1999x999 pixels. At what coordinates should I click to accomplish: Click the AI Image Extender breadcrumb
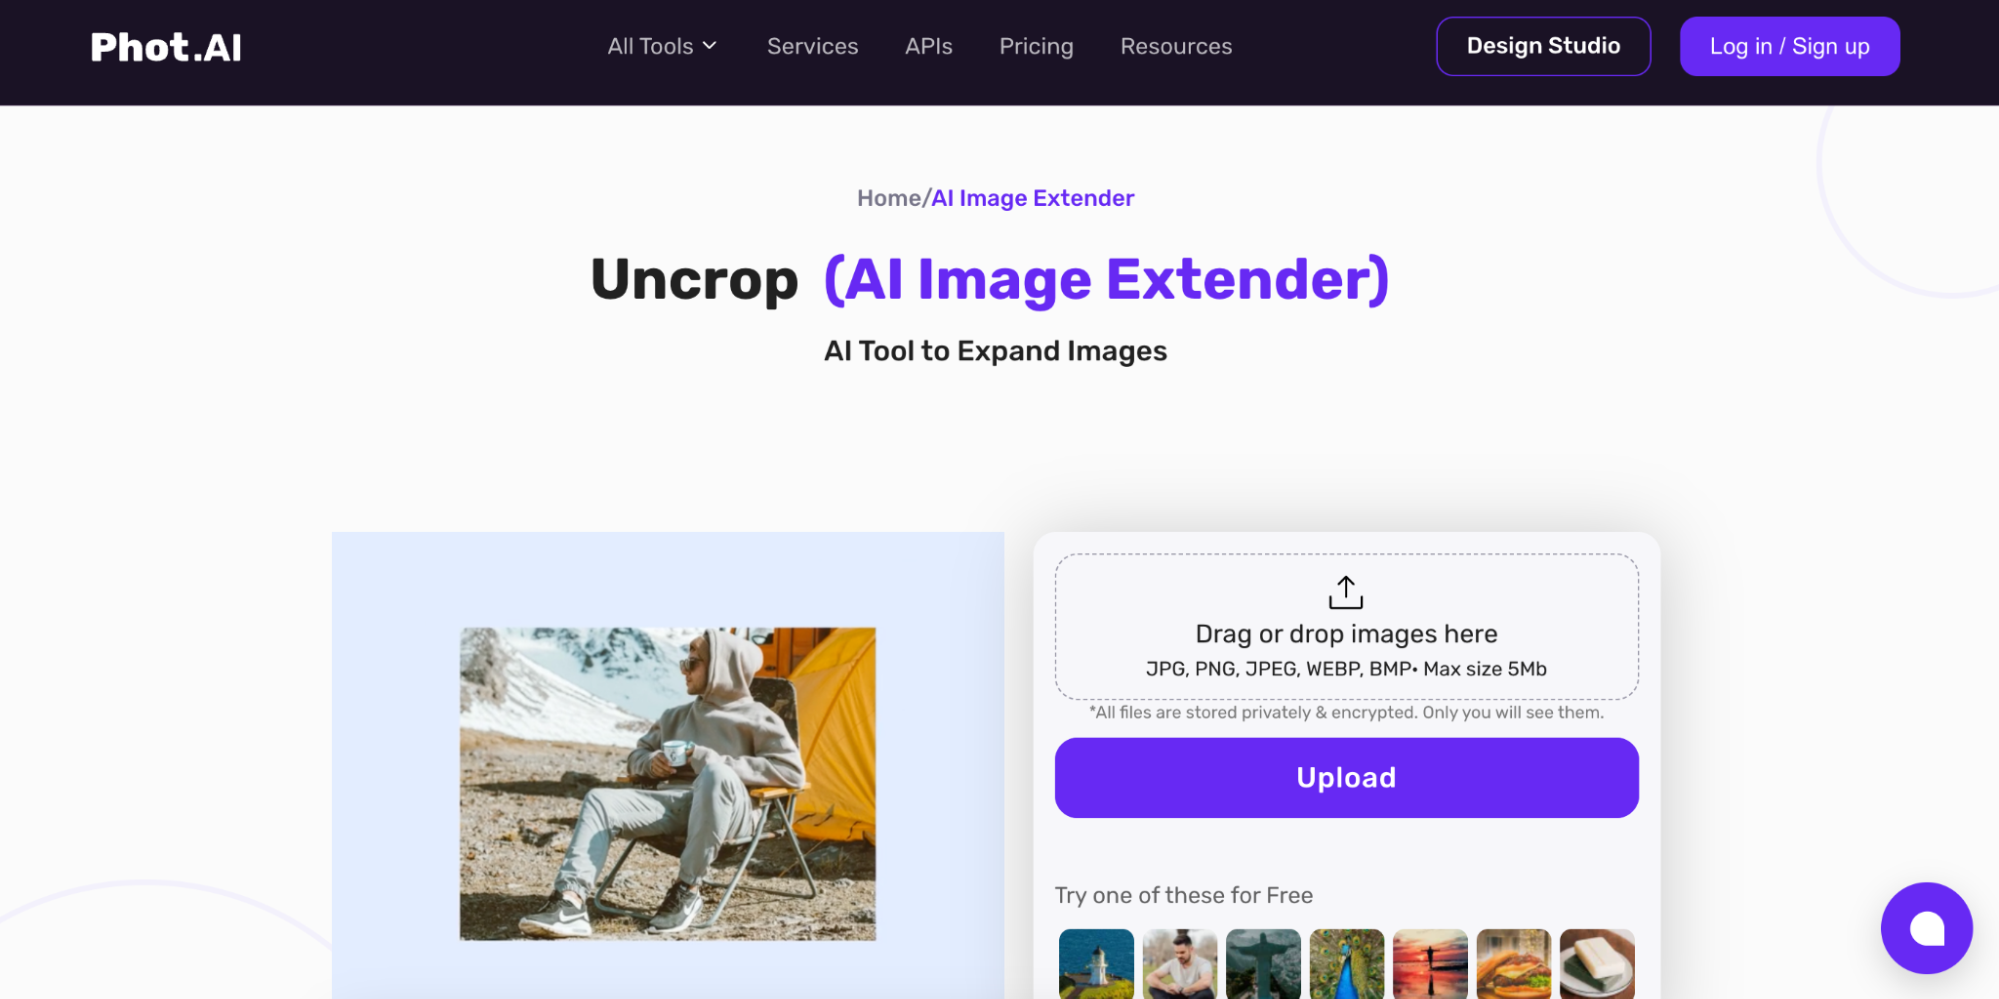1033,198
